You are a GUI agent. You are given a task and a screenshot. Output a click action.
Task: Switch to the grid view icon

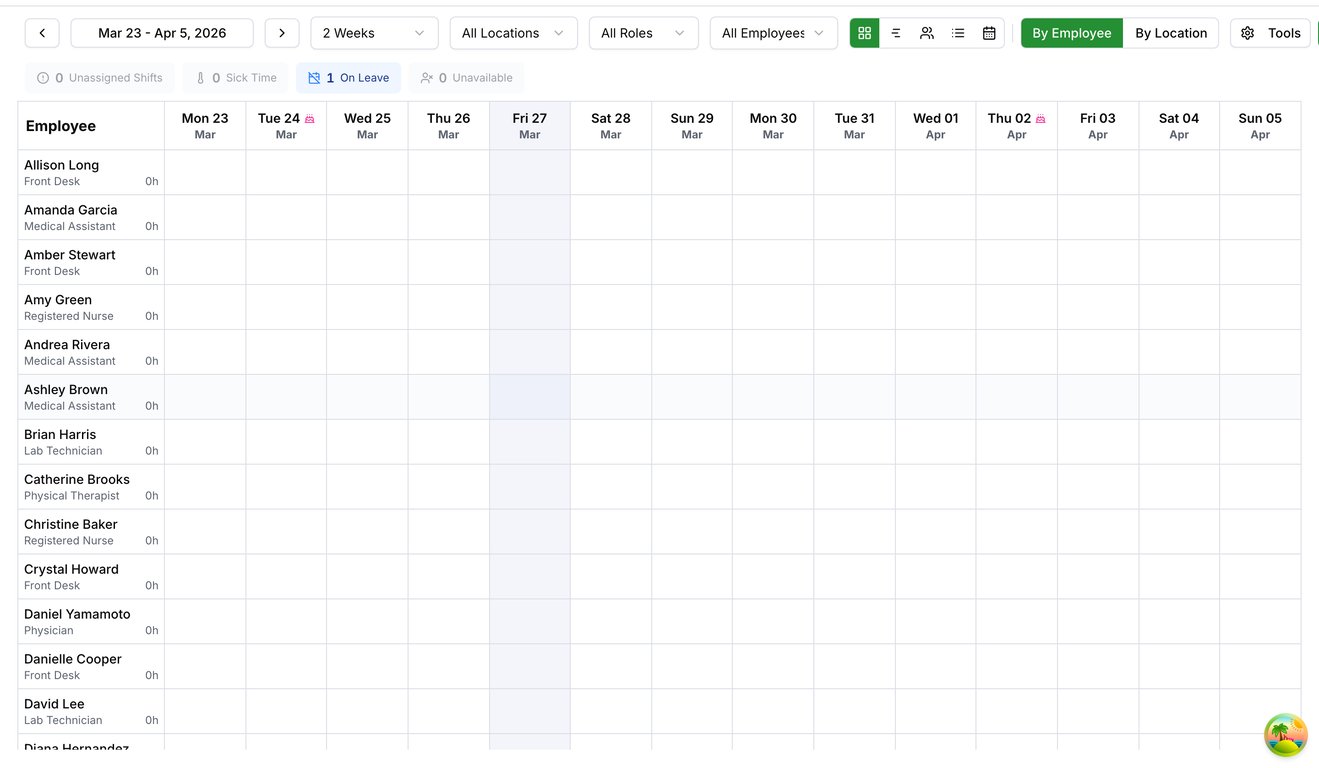[865, 33]
